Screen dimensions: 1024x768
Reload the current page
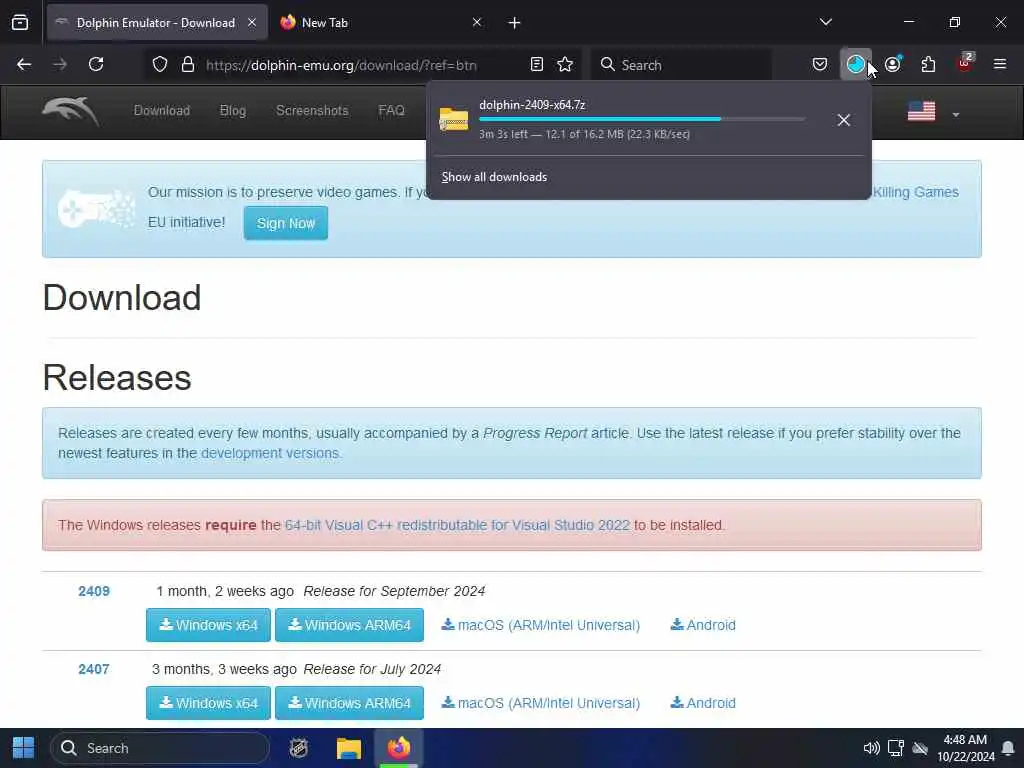coord(96,64)
